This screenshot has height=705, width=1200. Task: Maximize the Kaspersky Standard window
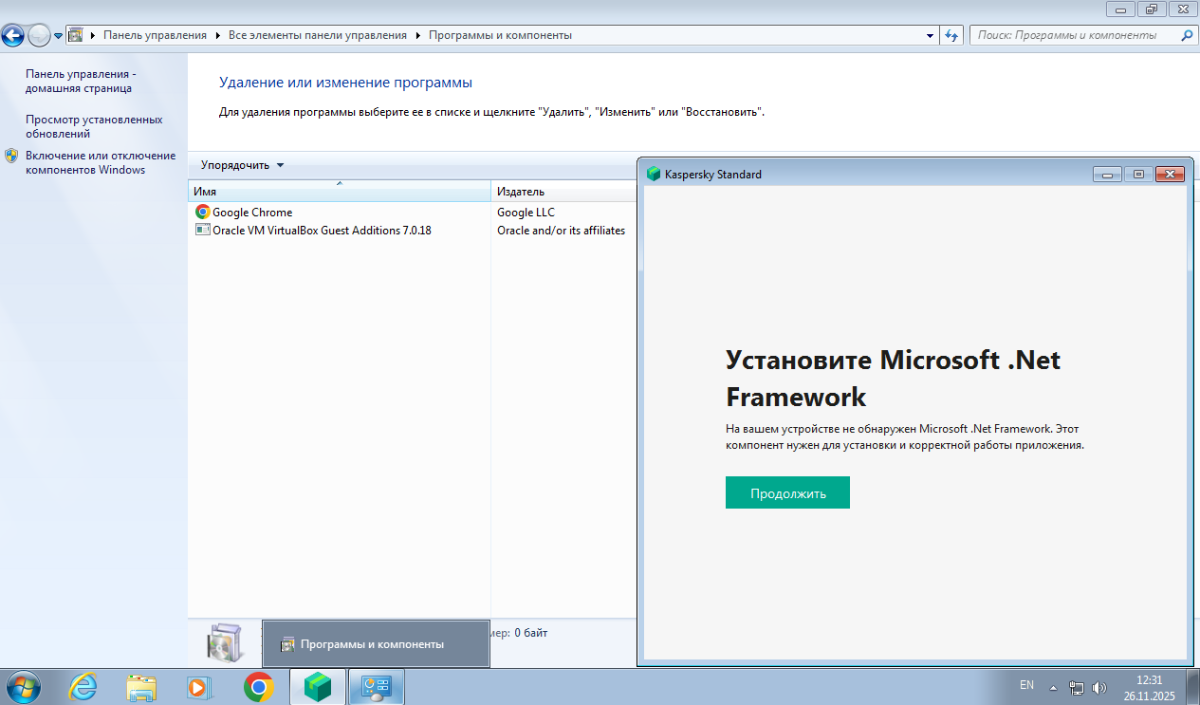(1138, 174)
